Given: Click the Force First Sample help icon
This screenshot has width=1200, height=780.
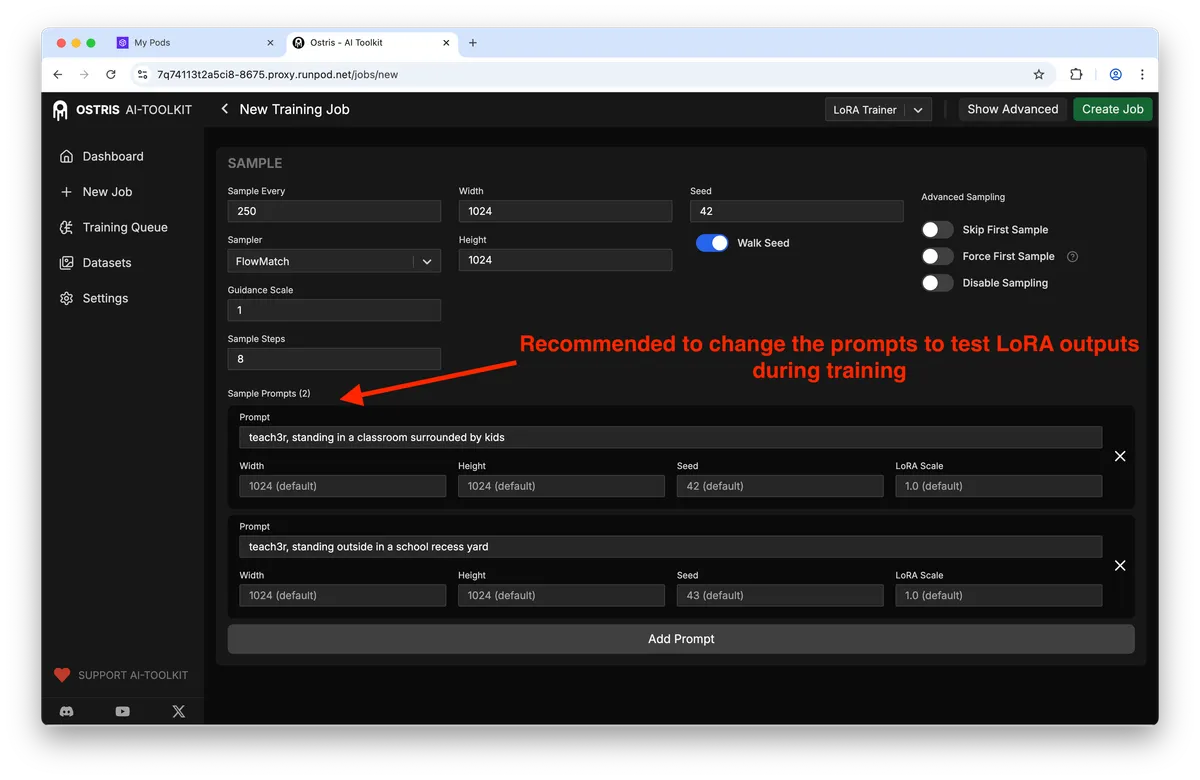Looking at the screenshot, I should 1070,256.
